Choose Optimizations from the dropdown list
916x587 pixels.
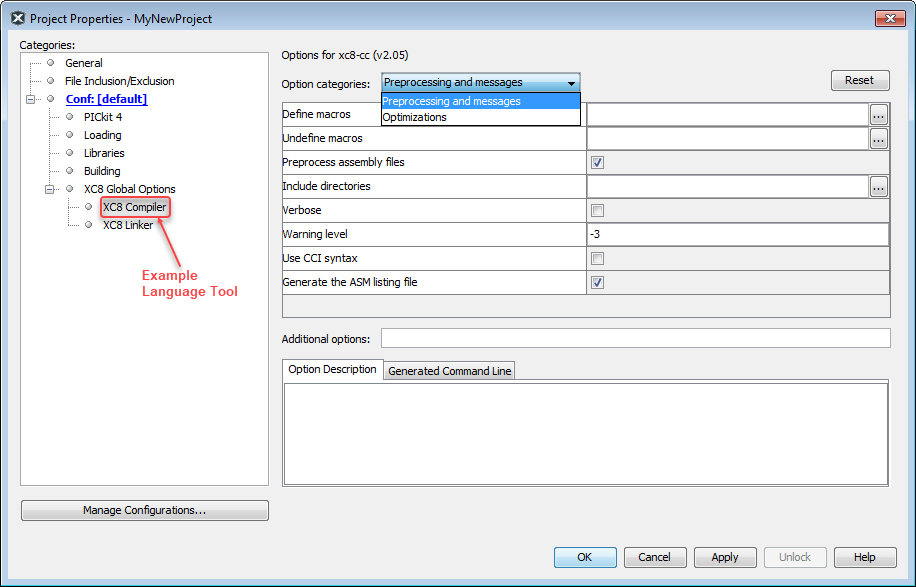click(415, 118)
